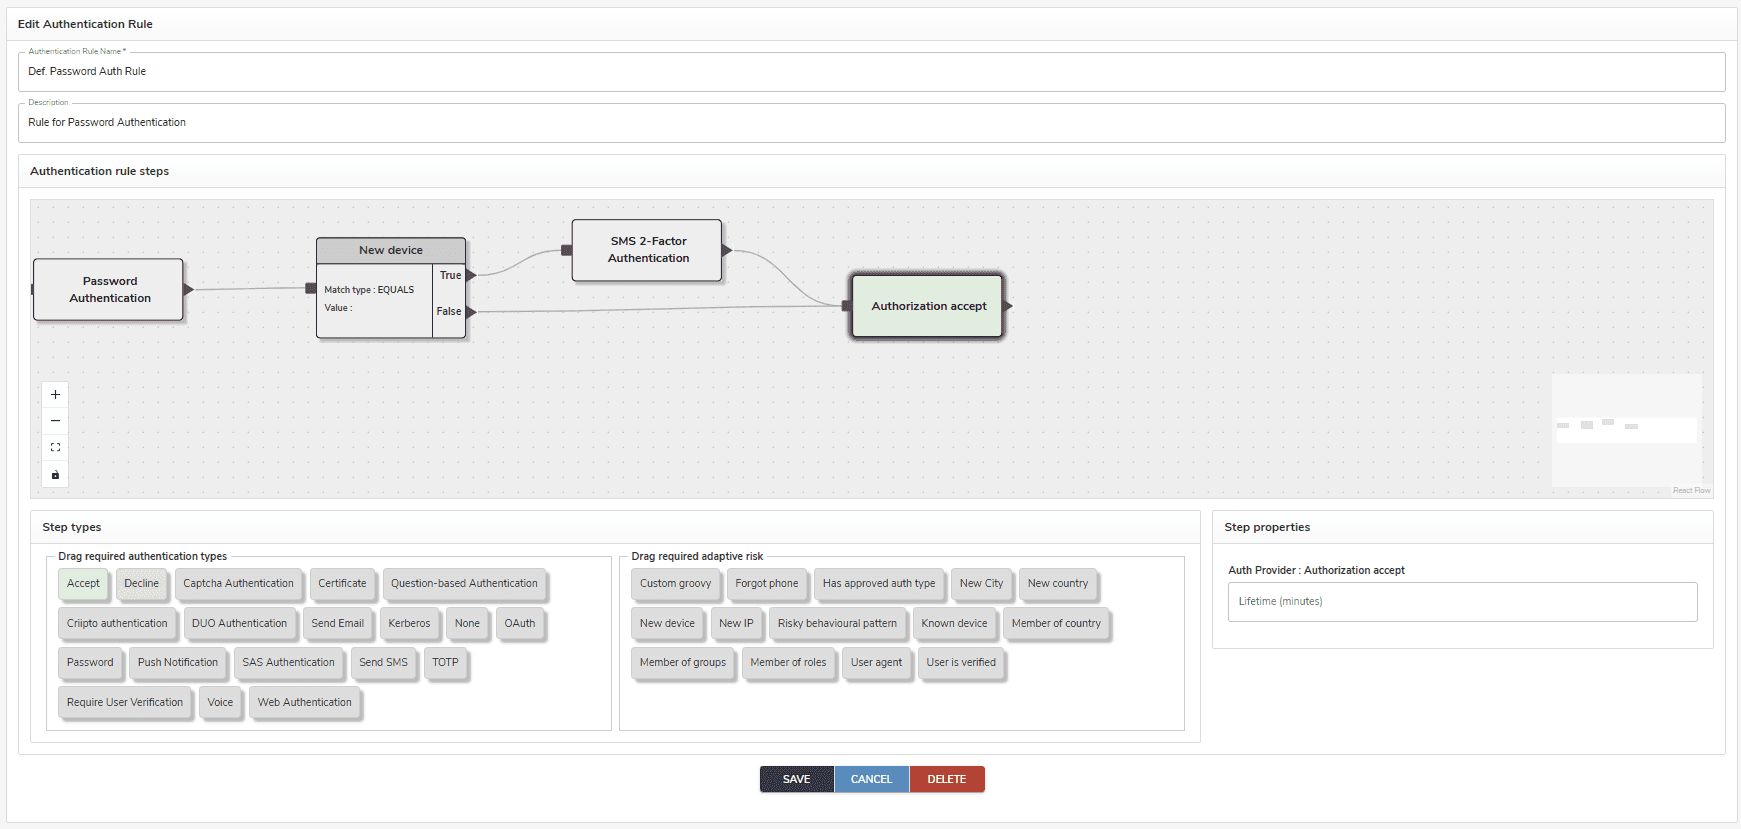
Task: Focus the Lifetime (minutes) field
Action: click(x=1461, y=602)
